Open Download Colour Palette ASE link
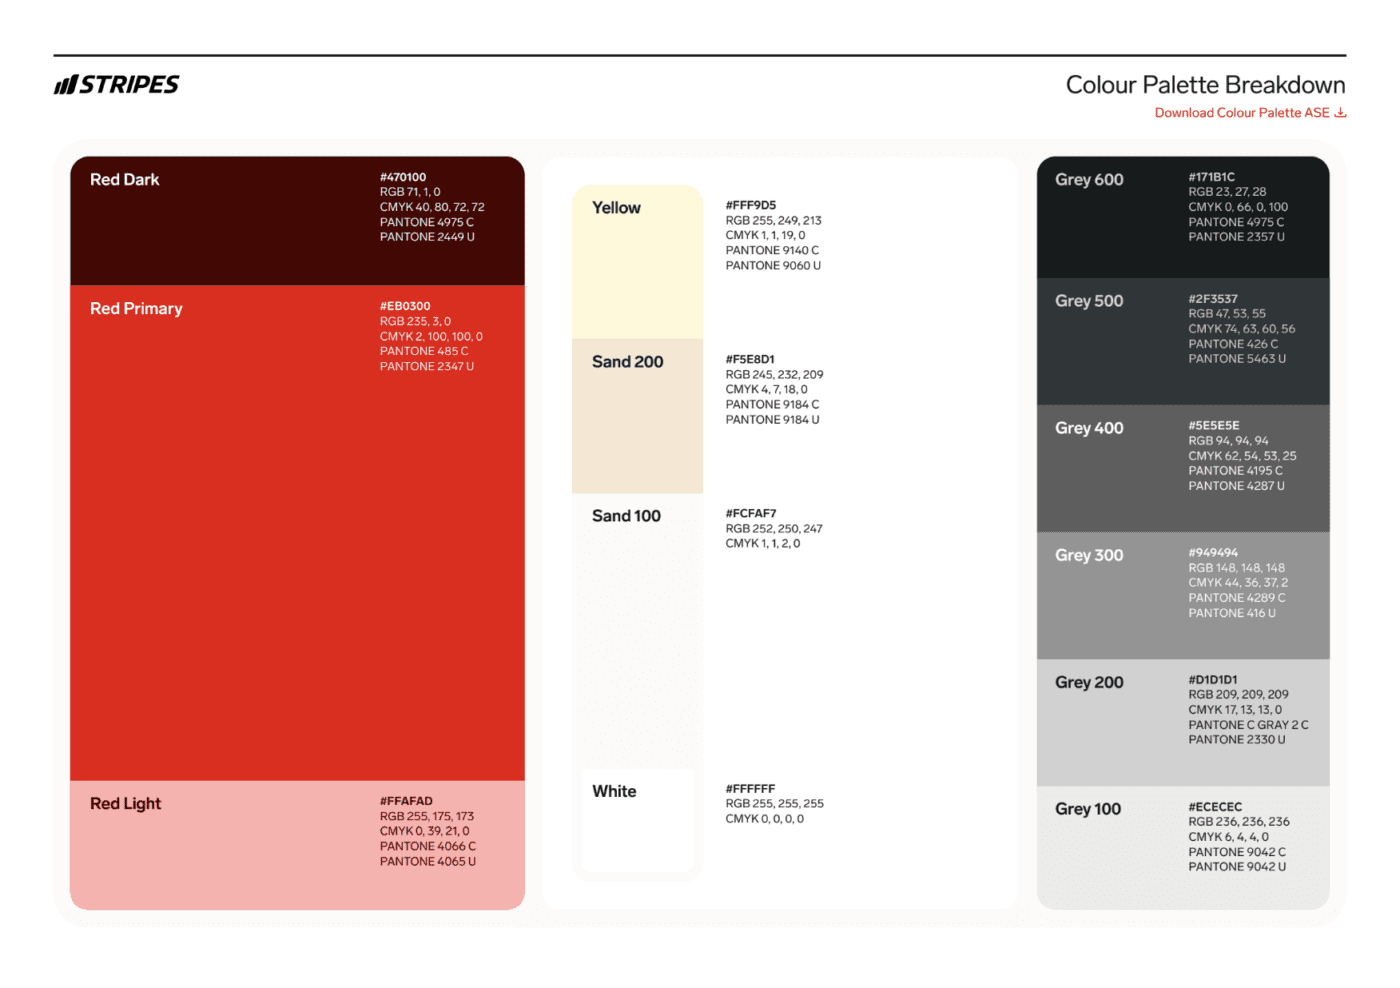The height and width of the screenshot is (988, 1400). click(x=1241, y=113)
